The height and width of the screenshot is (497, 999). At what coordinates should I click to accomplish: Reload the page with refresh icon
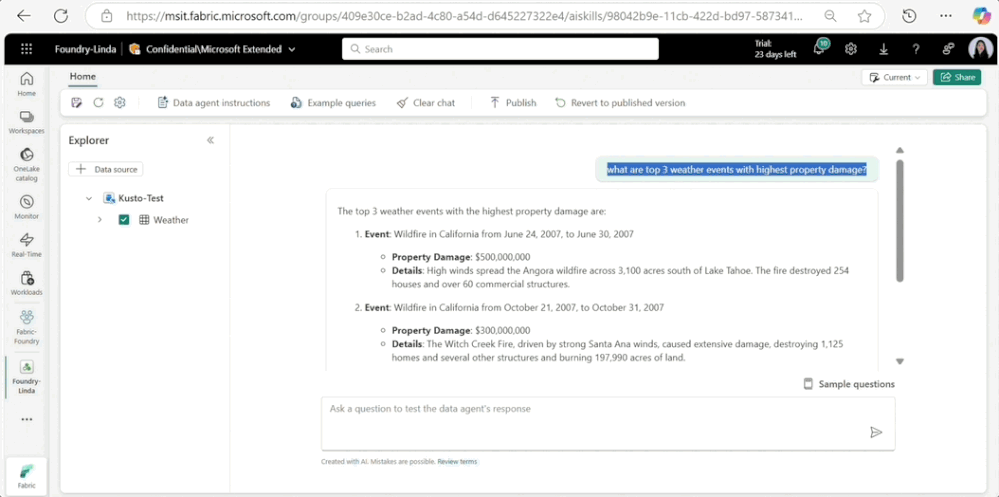click(61, 16)
